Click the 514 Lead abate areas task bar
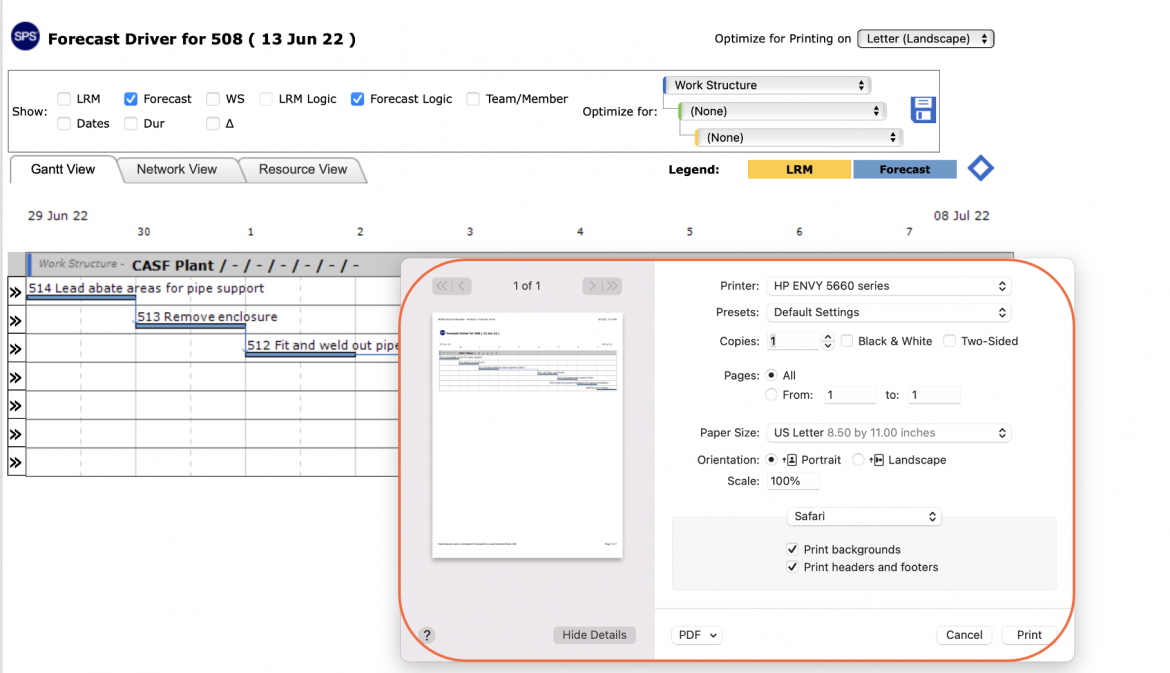The height and width of the screenshot is (673, 1170). click(81, 298)
